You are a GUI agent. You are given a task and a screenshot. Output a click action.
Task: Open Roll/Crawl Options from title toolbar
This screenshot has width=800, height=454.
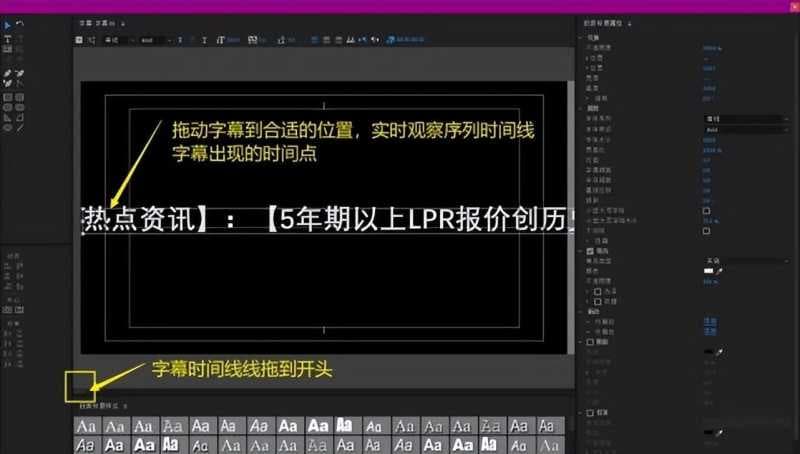pyautogui.click(x=91, y=40)
